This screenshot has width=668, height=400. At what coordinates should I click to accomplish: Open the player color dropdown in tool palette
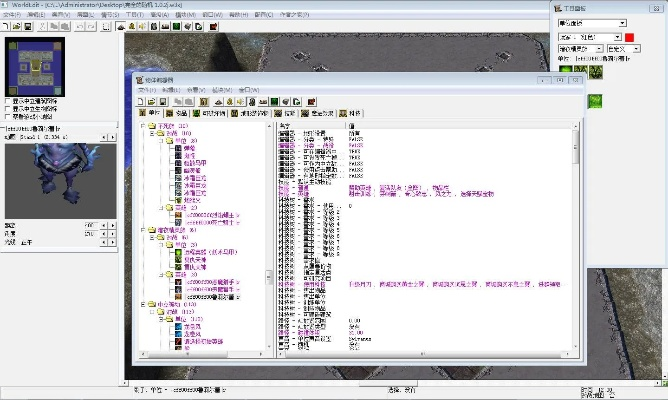click(588, 36)
